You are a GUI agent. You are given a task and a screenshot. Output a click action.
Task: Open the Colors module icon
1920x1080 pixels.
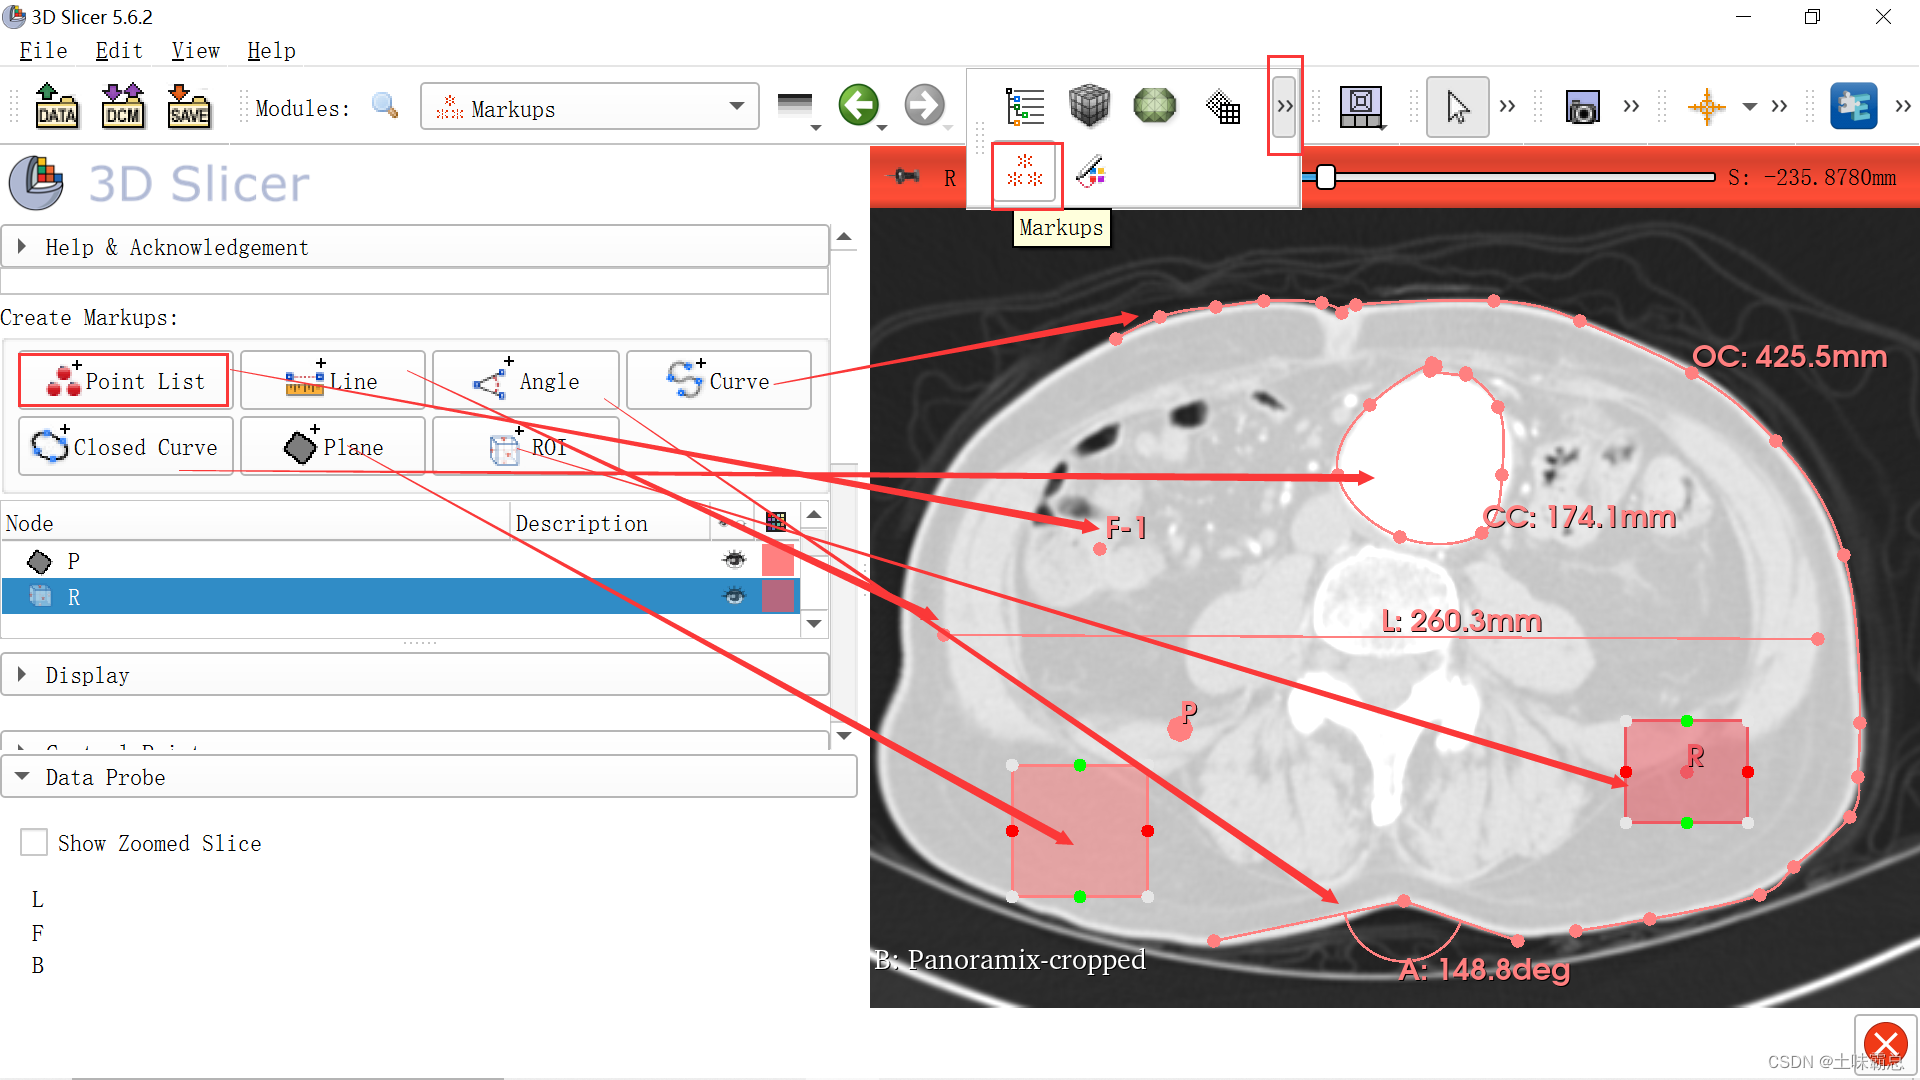pos(1090,172)
